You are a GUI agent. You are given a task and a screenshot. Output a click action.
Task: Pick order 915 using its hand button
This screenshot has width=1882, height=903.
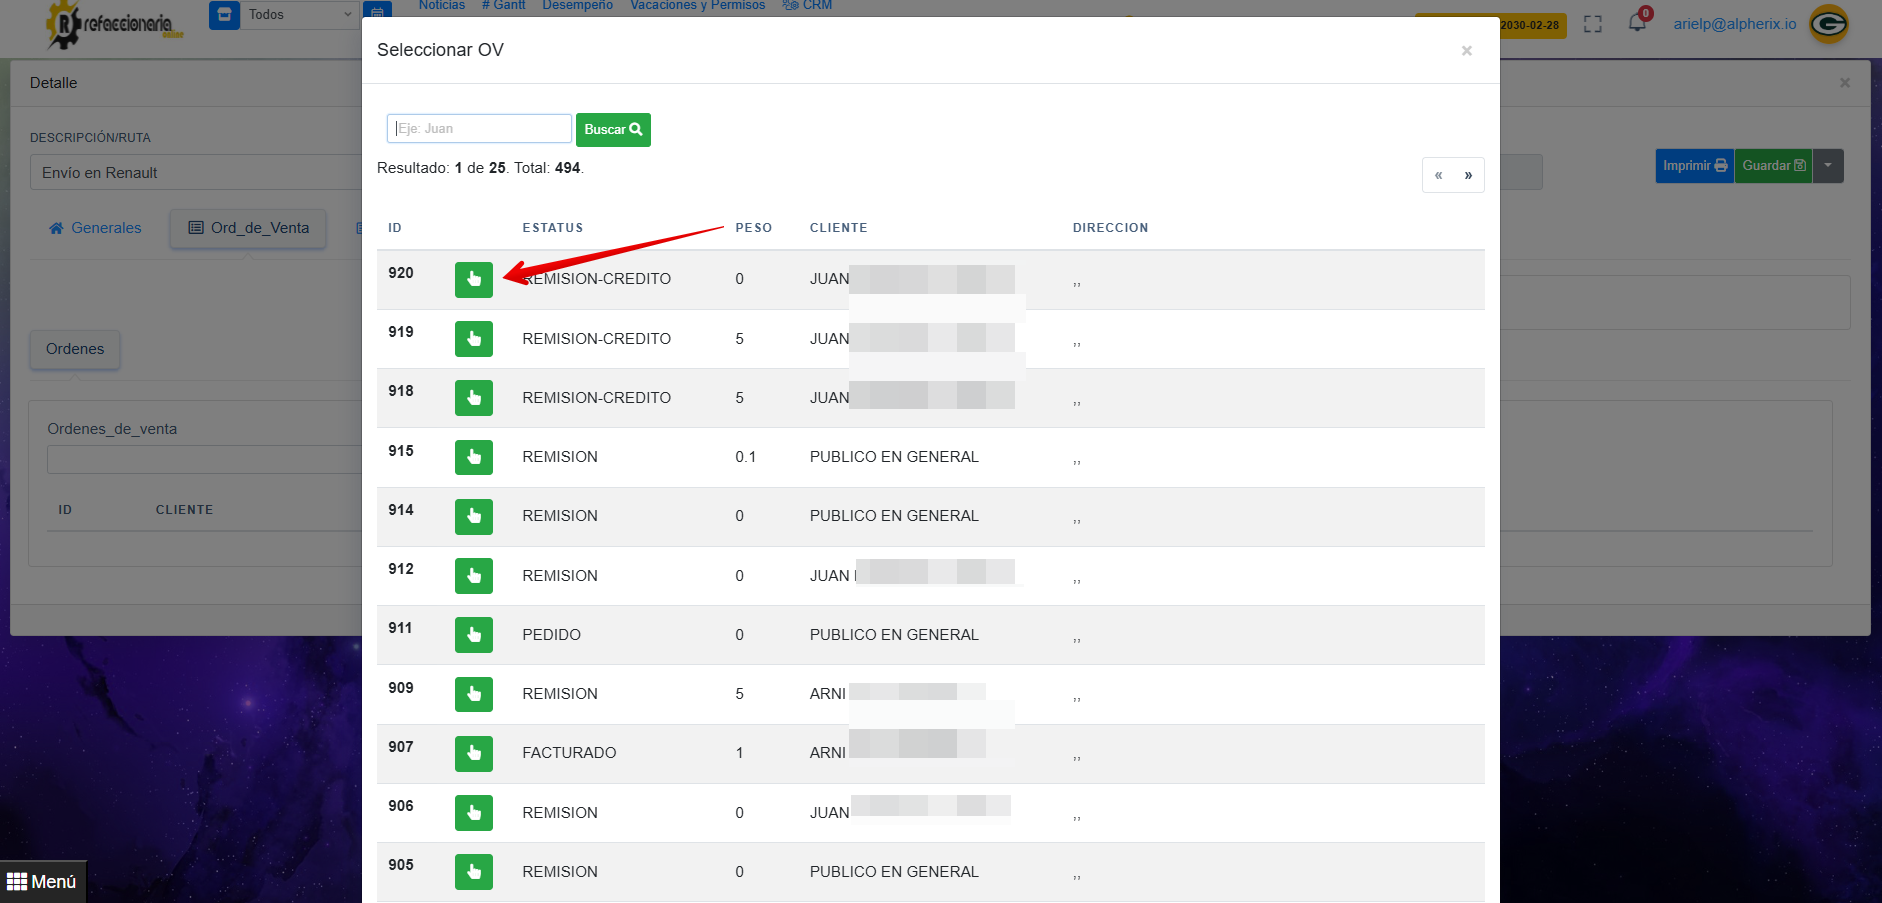[x=473, y=457]
